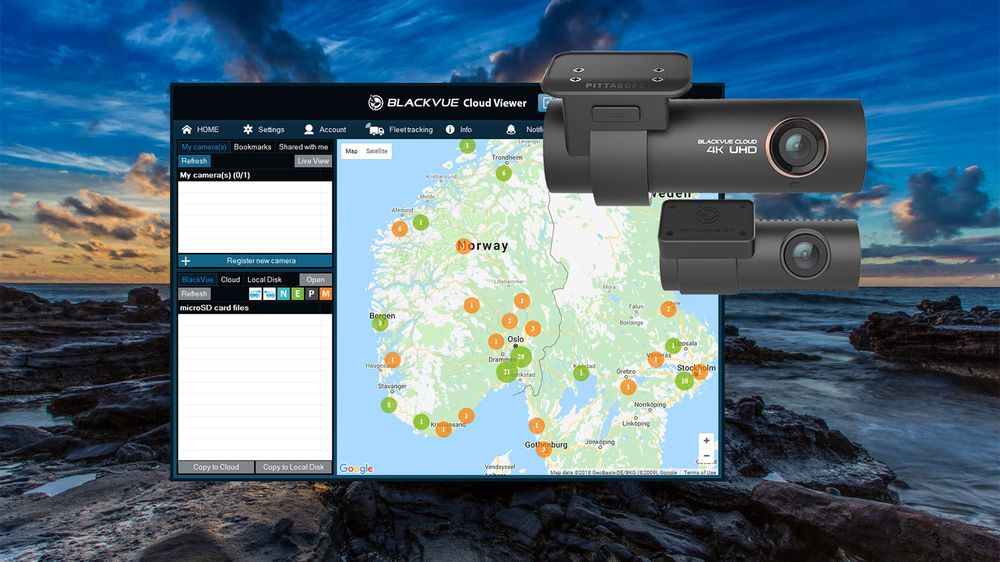Switch to the My camera(s) tab
Viewport: 1000px width, 562px height.
[203, 147]
